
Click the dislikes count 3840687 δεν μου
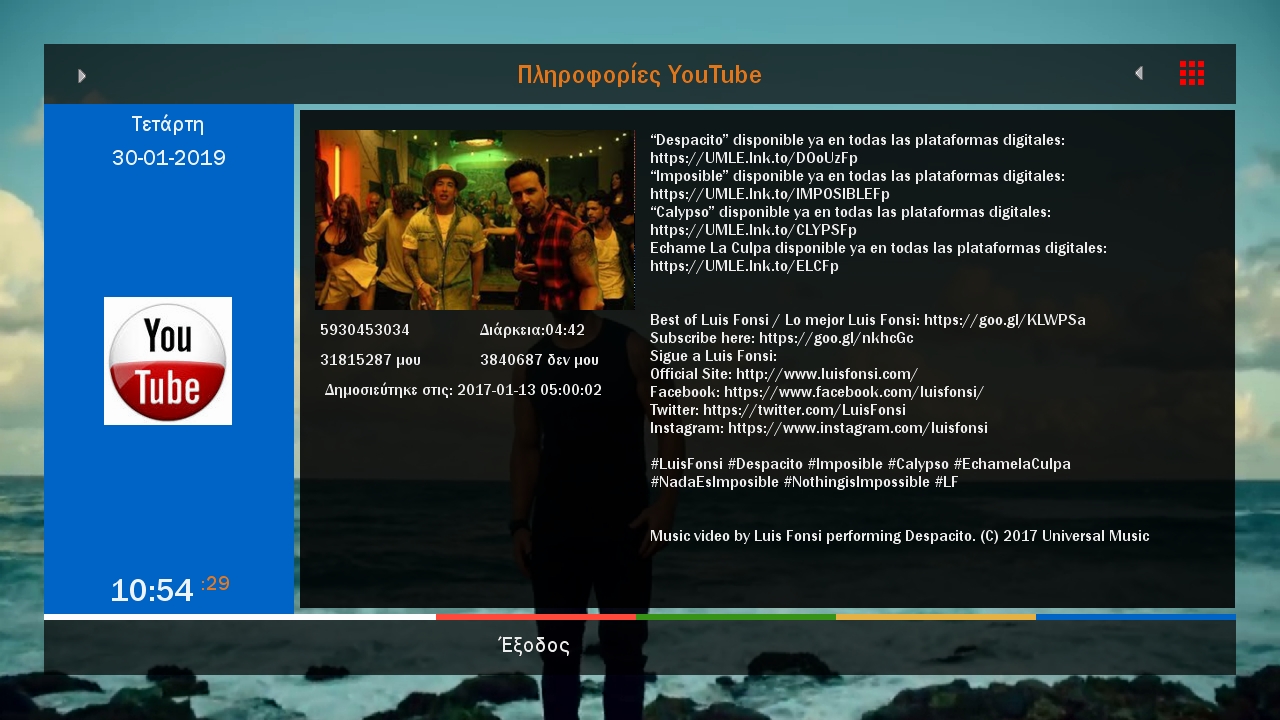[539, 360]
